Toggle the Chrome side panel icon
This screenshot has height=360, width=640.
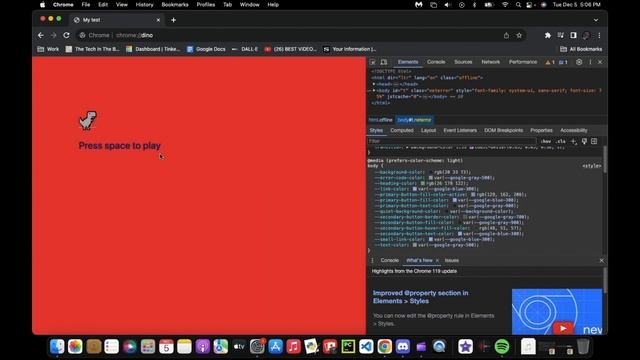tap(573, 36)
